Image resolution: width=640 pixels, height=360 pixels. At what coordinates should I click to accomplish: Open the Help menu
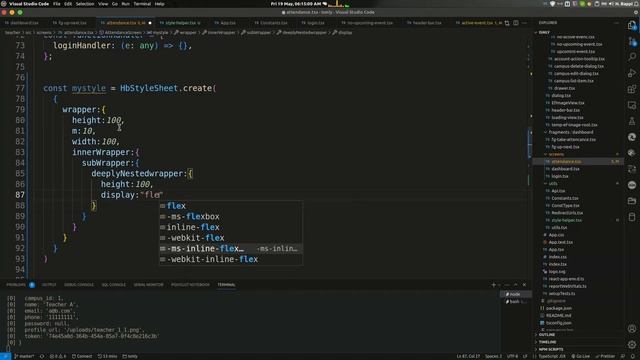[x=160, y=4]
